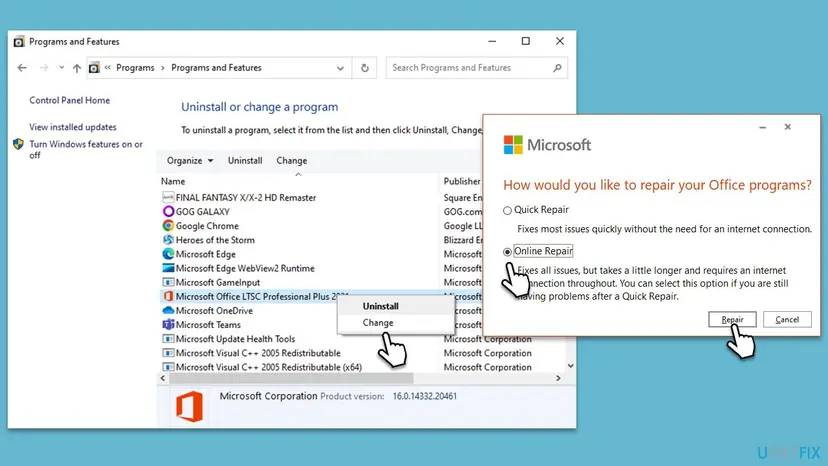Select Microsoft Office LTSC Professional Plus row text

pos(262,296)
